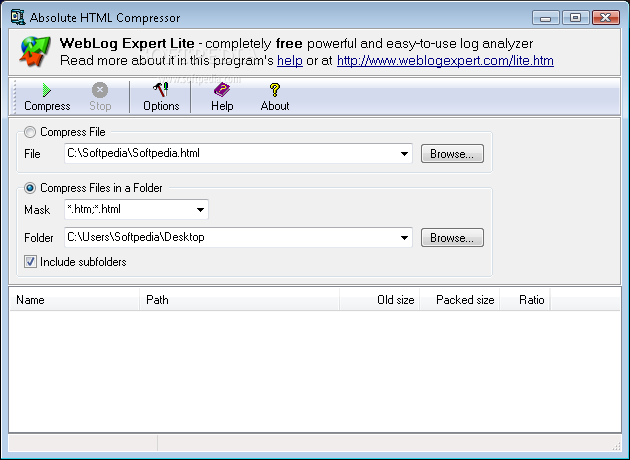The width and height of the screenshot is (630, 460).
Task: Browse for a folder next to the Folder field
Action: pyautogui.click(x=452, y=238)
